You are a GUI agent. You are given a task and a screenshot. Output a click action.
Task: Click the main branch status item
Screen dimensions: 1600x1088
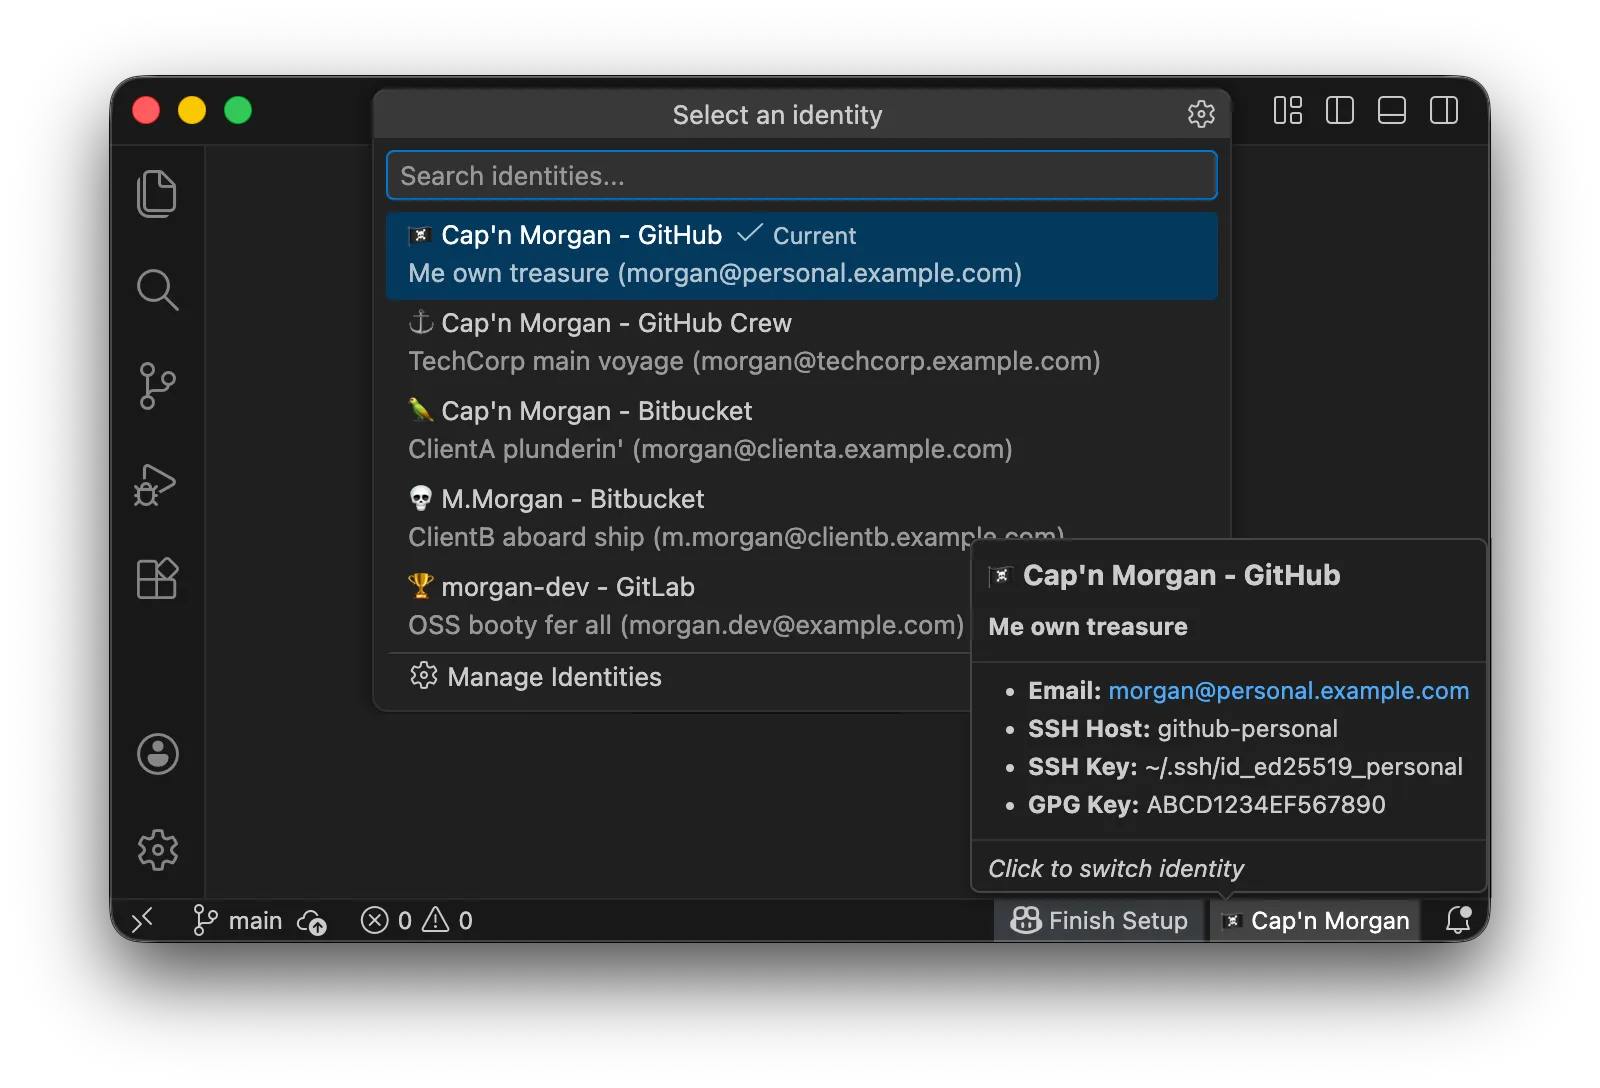coord(237,920)
